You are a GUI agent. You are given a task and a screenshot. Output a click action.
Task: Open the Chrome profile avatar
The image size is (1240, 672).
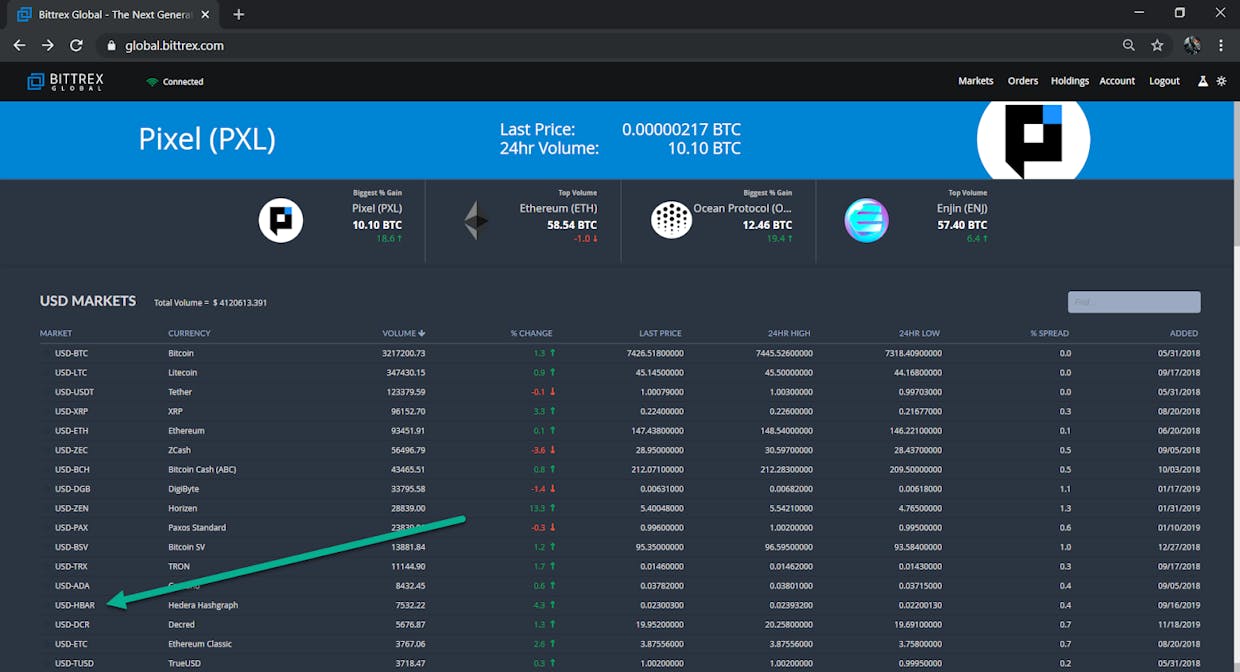[x=1191, y=45]
